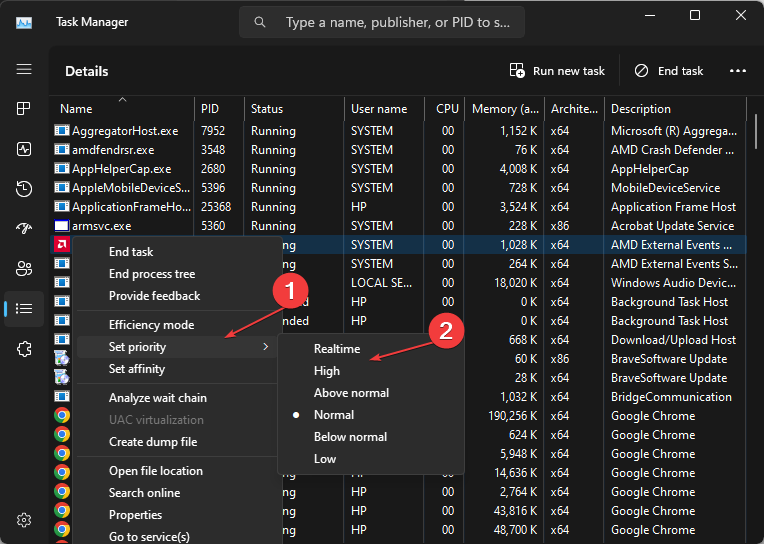Go to the Performance page icon
Viewport: 764px width, 544px height.
click(24, 149)
